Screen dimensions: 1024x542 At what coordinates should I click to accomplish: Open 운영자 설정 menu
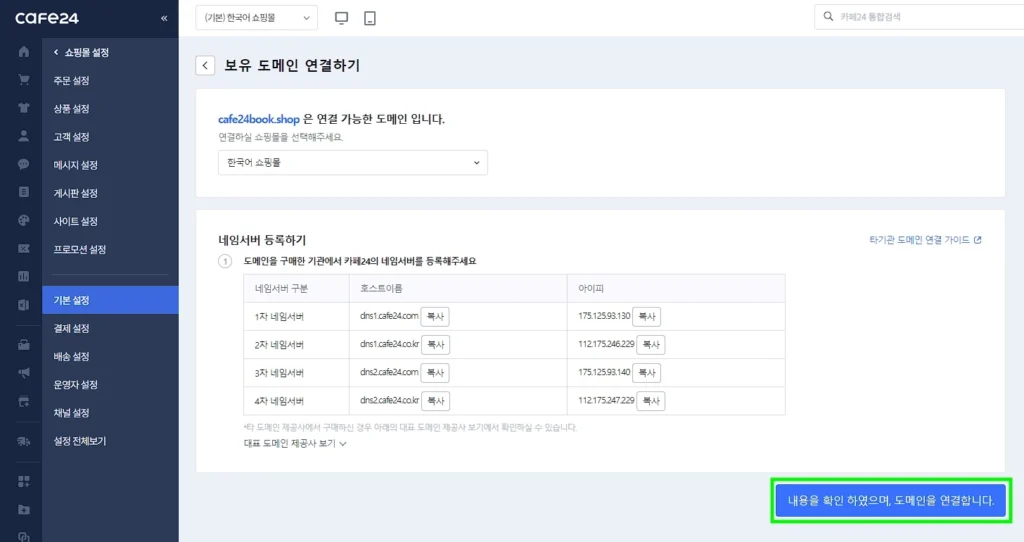[76, 384]
